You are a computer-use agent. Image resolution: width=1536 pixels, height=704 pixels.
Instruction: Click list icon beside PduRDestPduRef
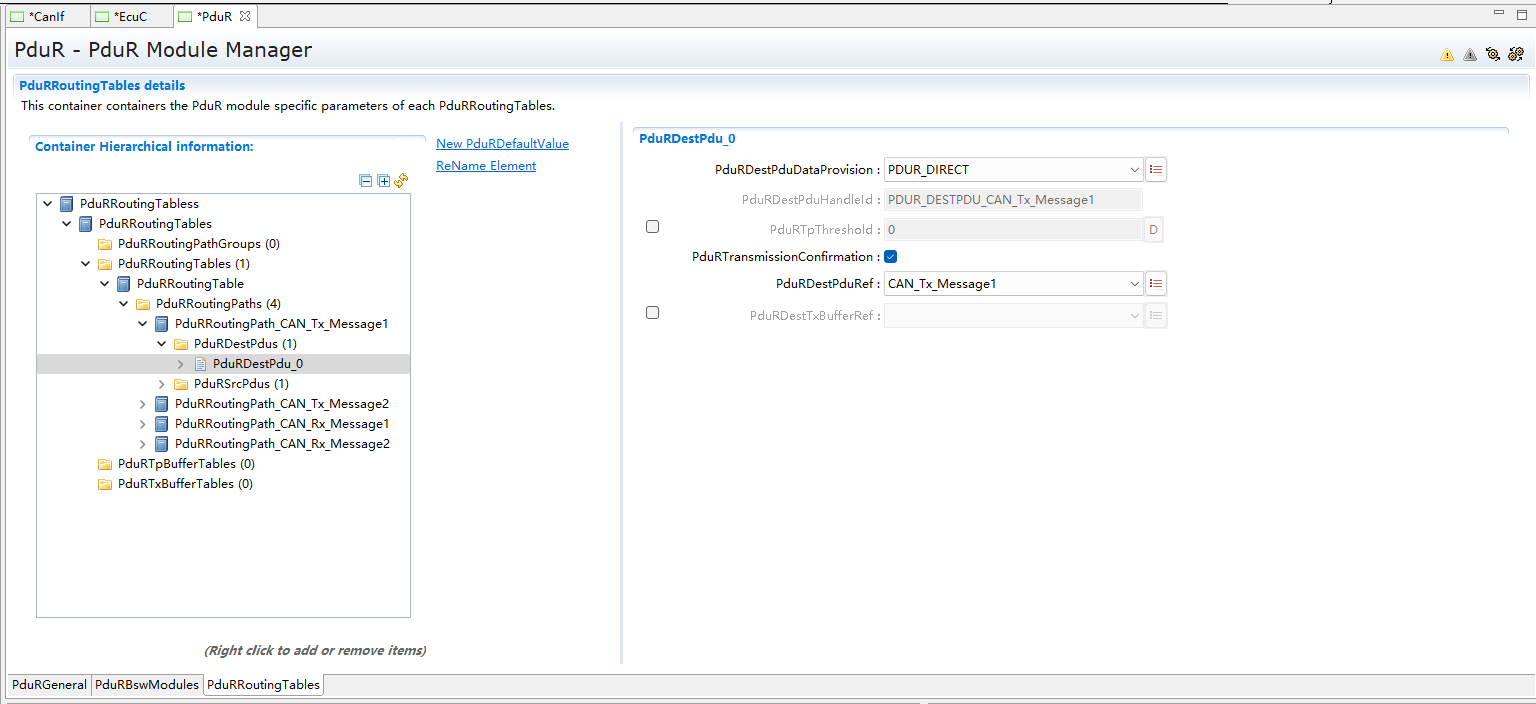click(1156, 284)
